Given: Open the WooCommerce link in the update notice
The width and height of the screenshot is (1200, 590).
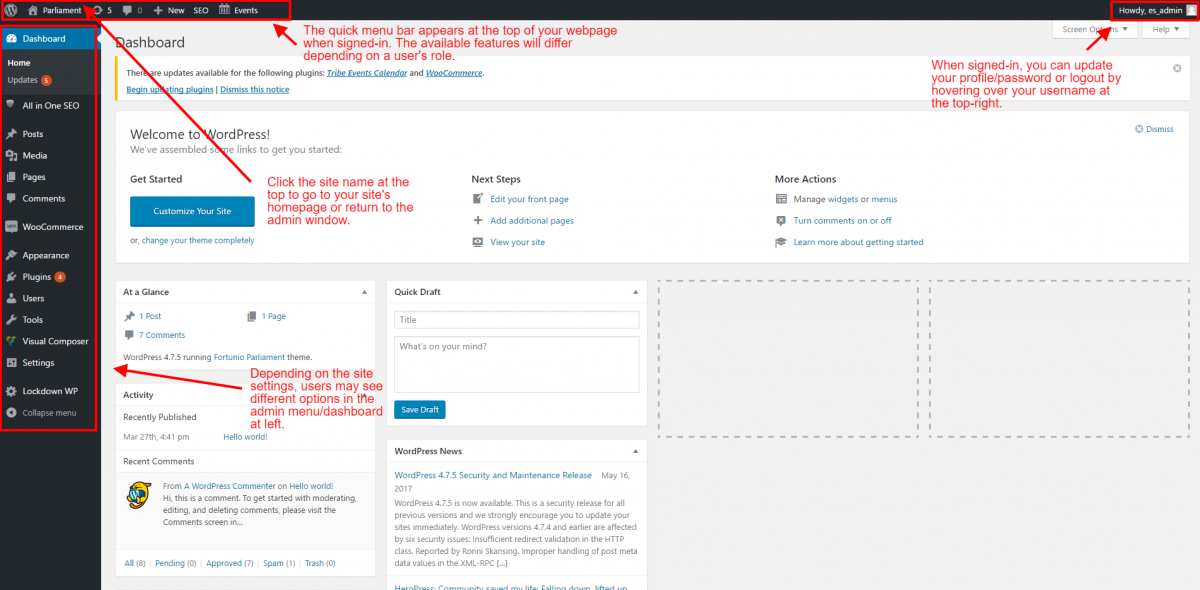Looking at the screenshot, I should click(453, 73).
